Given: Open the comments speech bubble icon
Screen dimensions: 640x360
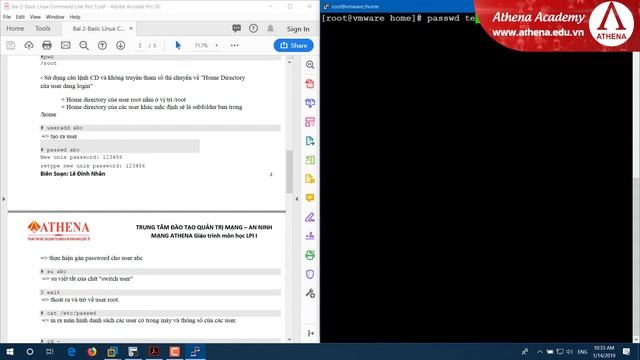Looking at the screenshot, I should (x=236, y=28).
